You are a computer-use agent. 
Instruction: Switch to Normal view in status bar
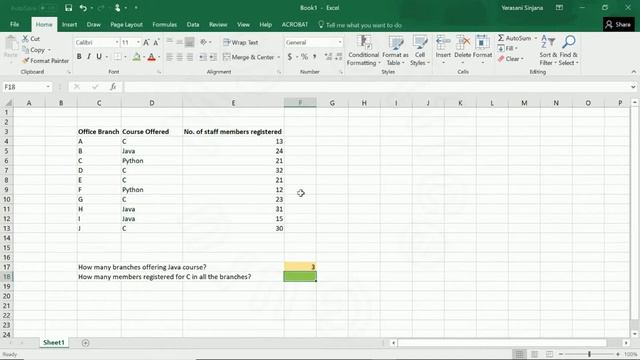click(519, 354)
